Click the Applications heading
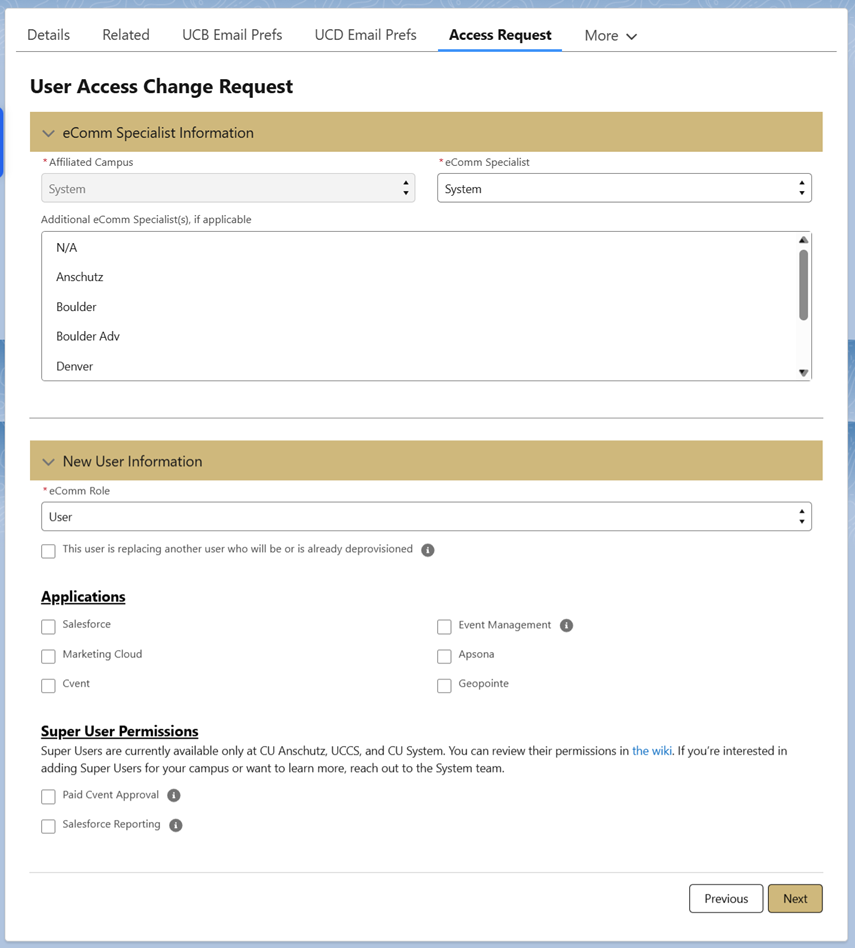Viewport: 855px width, 948px height. [x=83, y=597]
